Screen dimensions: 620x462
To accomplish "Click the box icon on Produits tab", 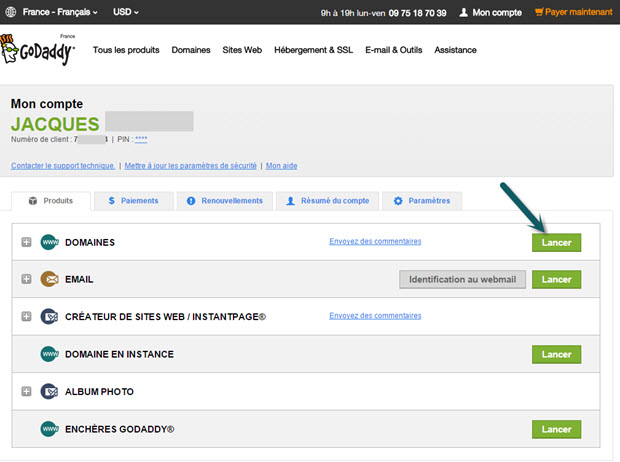I will point(33,201).
